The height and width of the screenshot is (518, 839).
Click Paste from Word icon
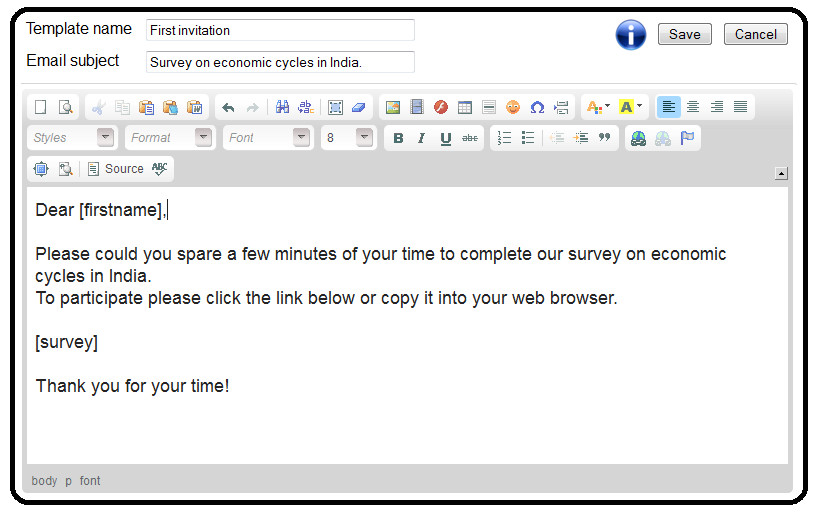pos(194,107)
